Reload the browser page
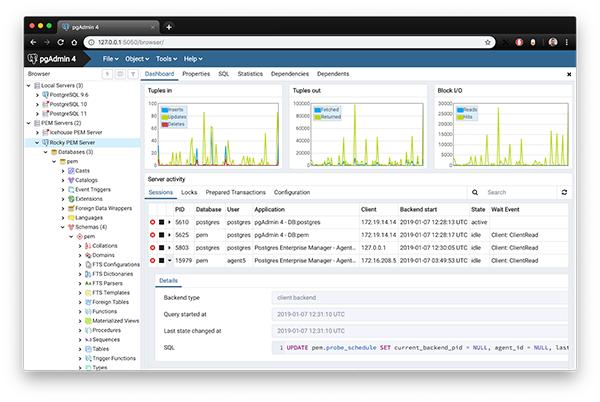 (x=68, y=42)
